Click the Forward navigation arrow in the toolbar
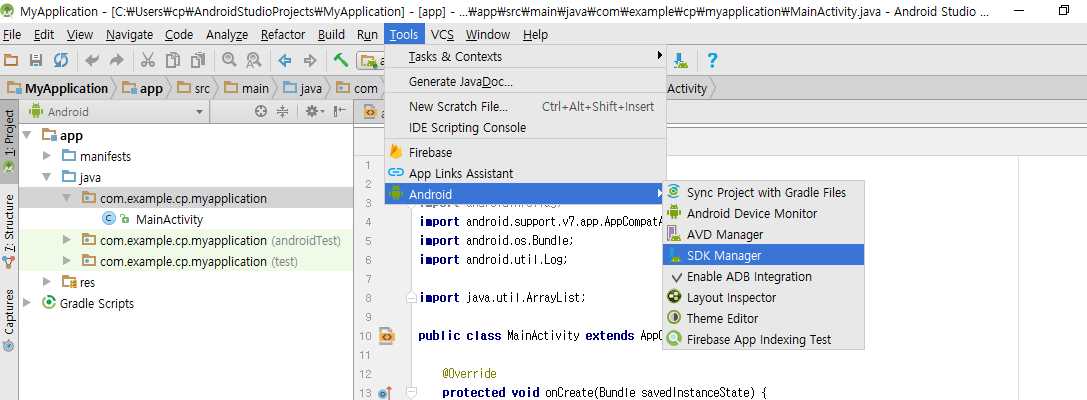Viewport: 1087px width, 400px height. [x=310, y=60]
